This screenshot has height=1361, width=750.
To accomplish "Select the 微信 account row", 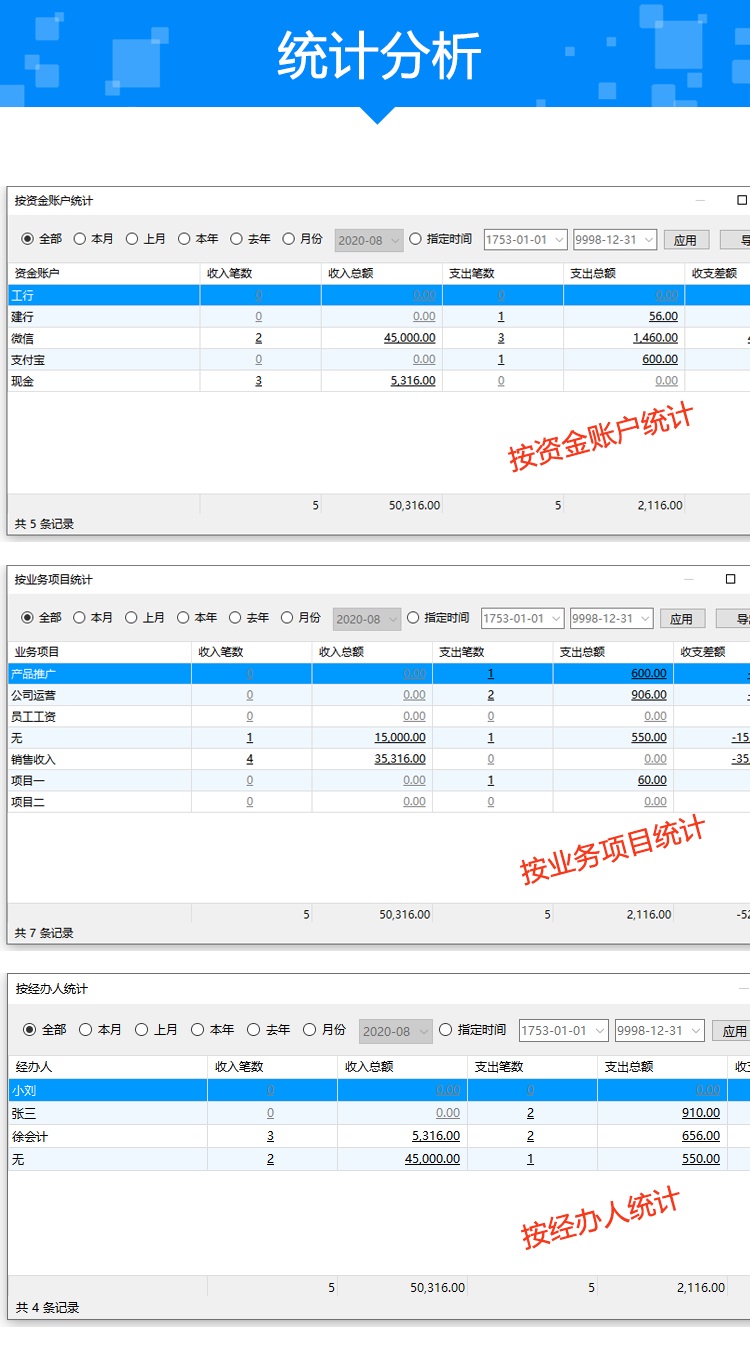I will click(379, 338).
